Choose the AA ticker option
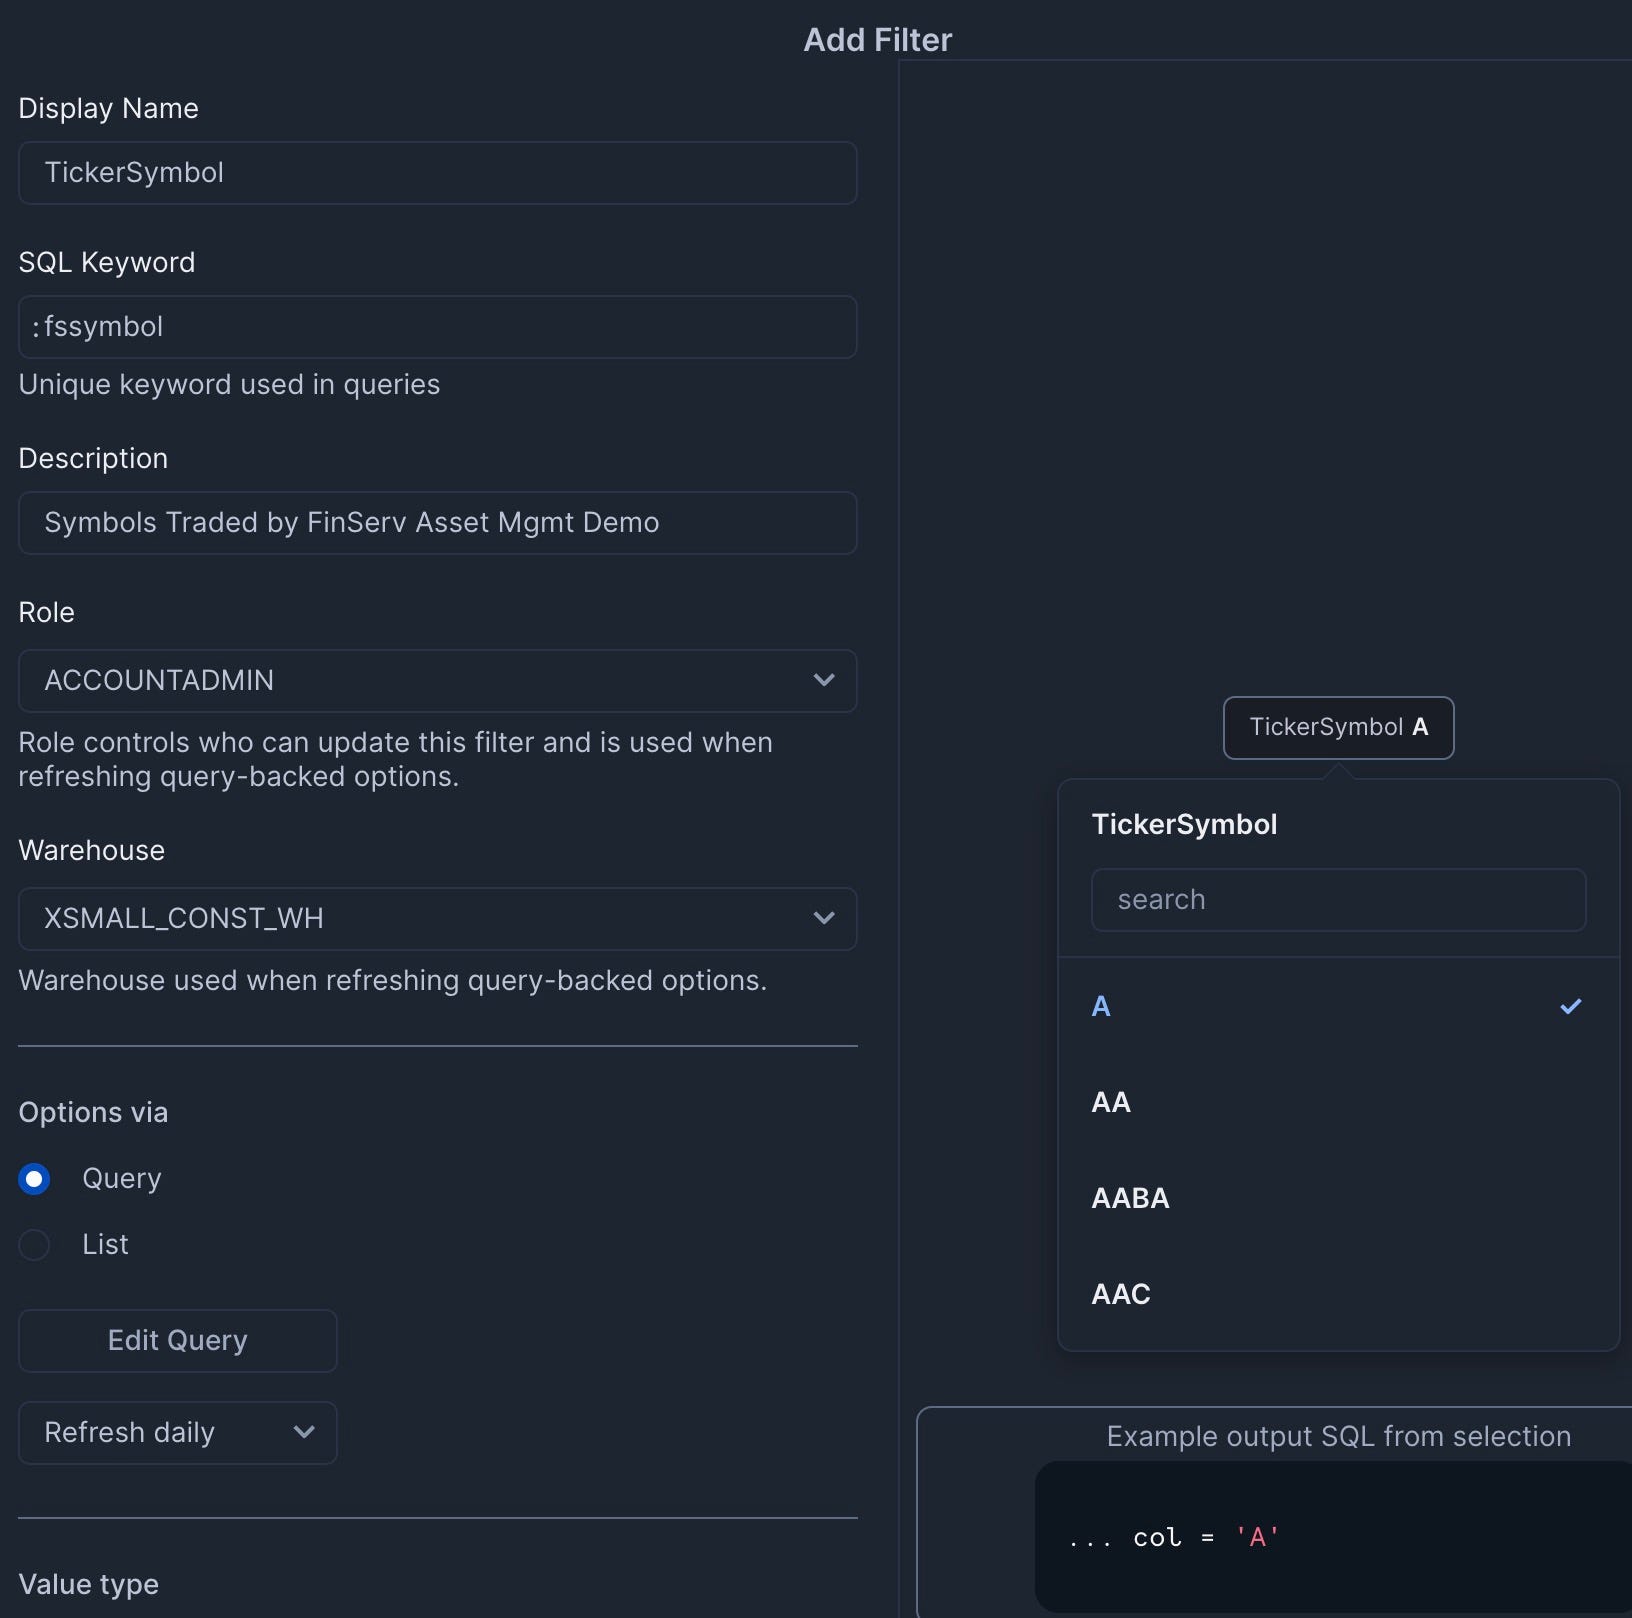The width and height of the screenshot is (1632, 1618). [1111, 1102]
